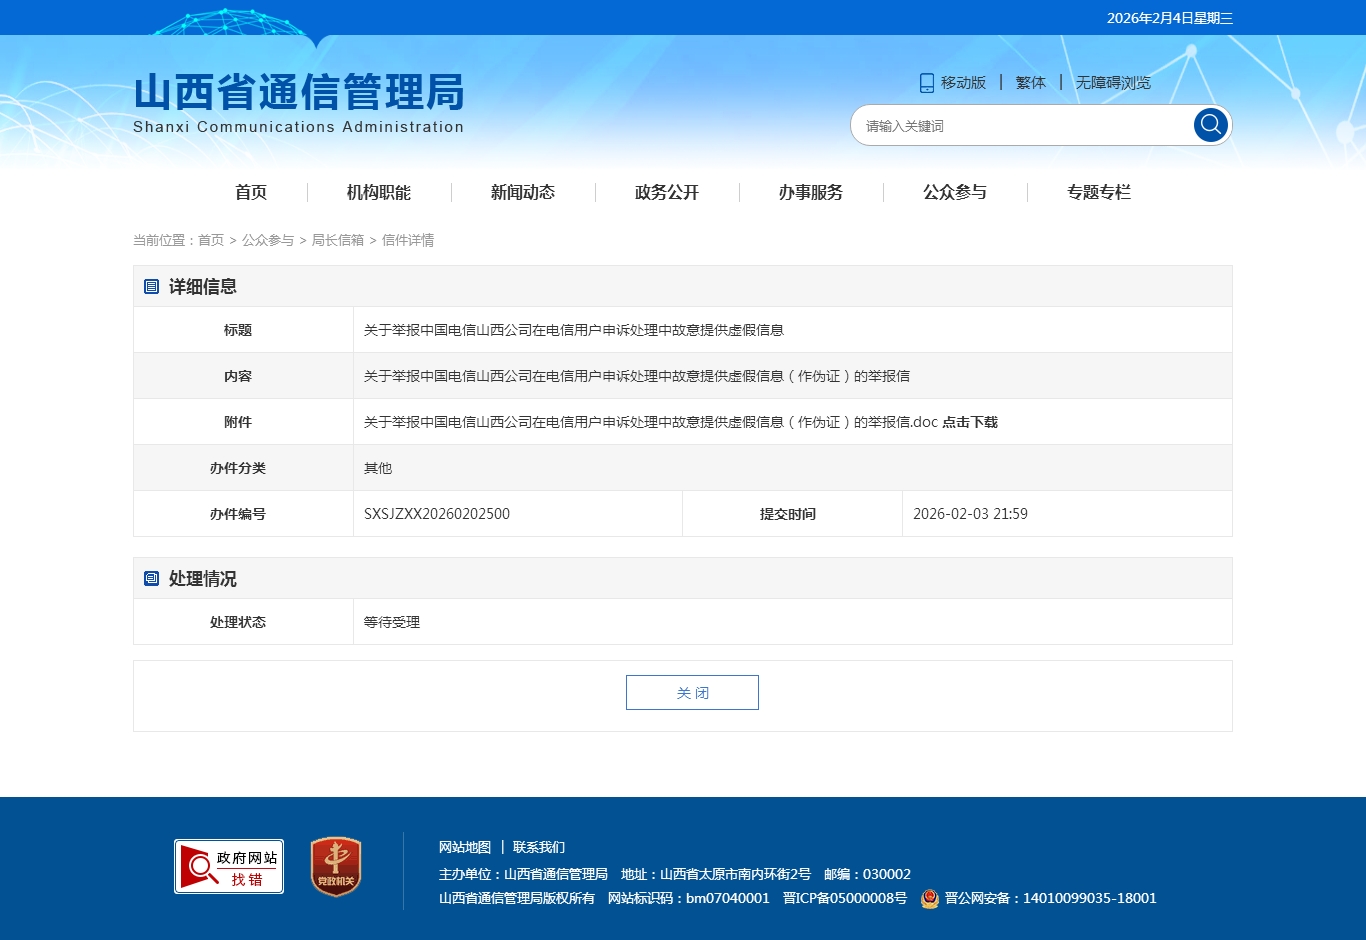Open the 机构职能 navigation item
The image size is (1366, 940).
click(379, 192)
